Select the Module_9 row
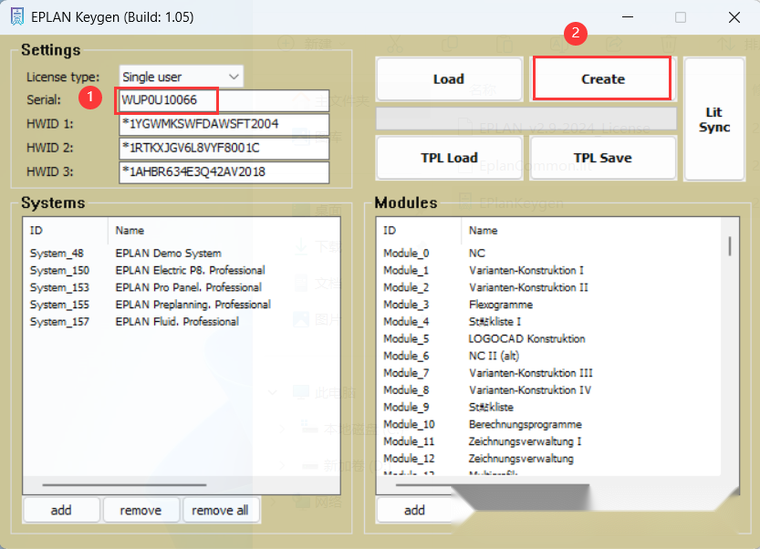The image size is (760, 549). 549,407
